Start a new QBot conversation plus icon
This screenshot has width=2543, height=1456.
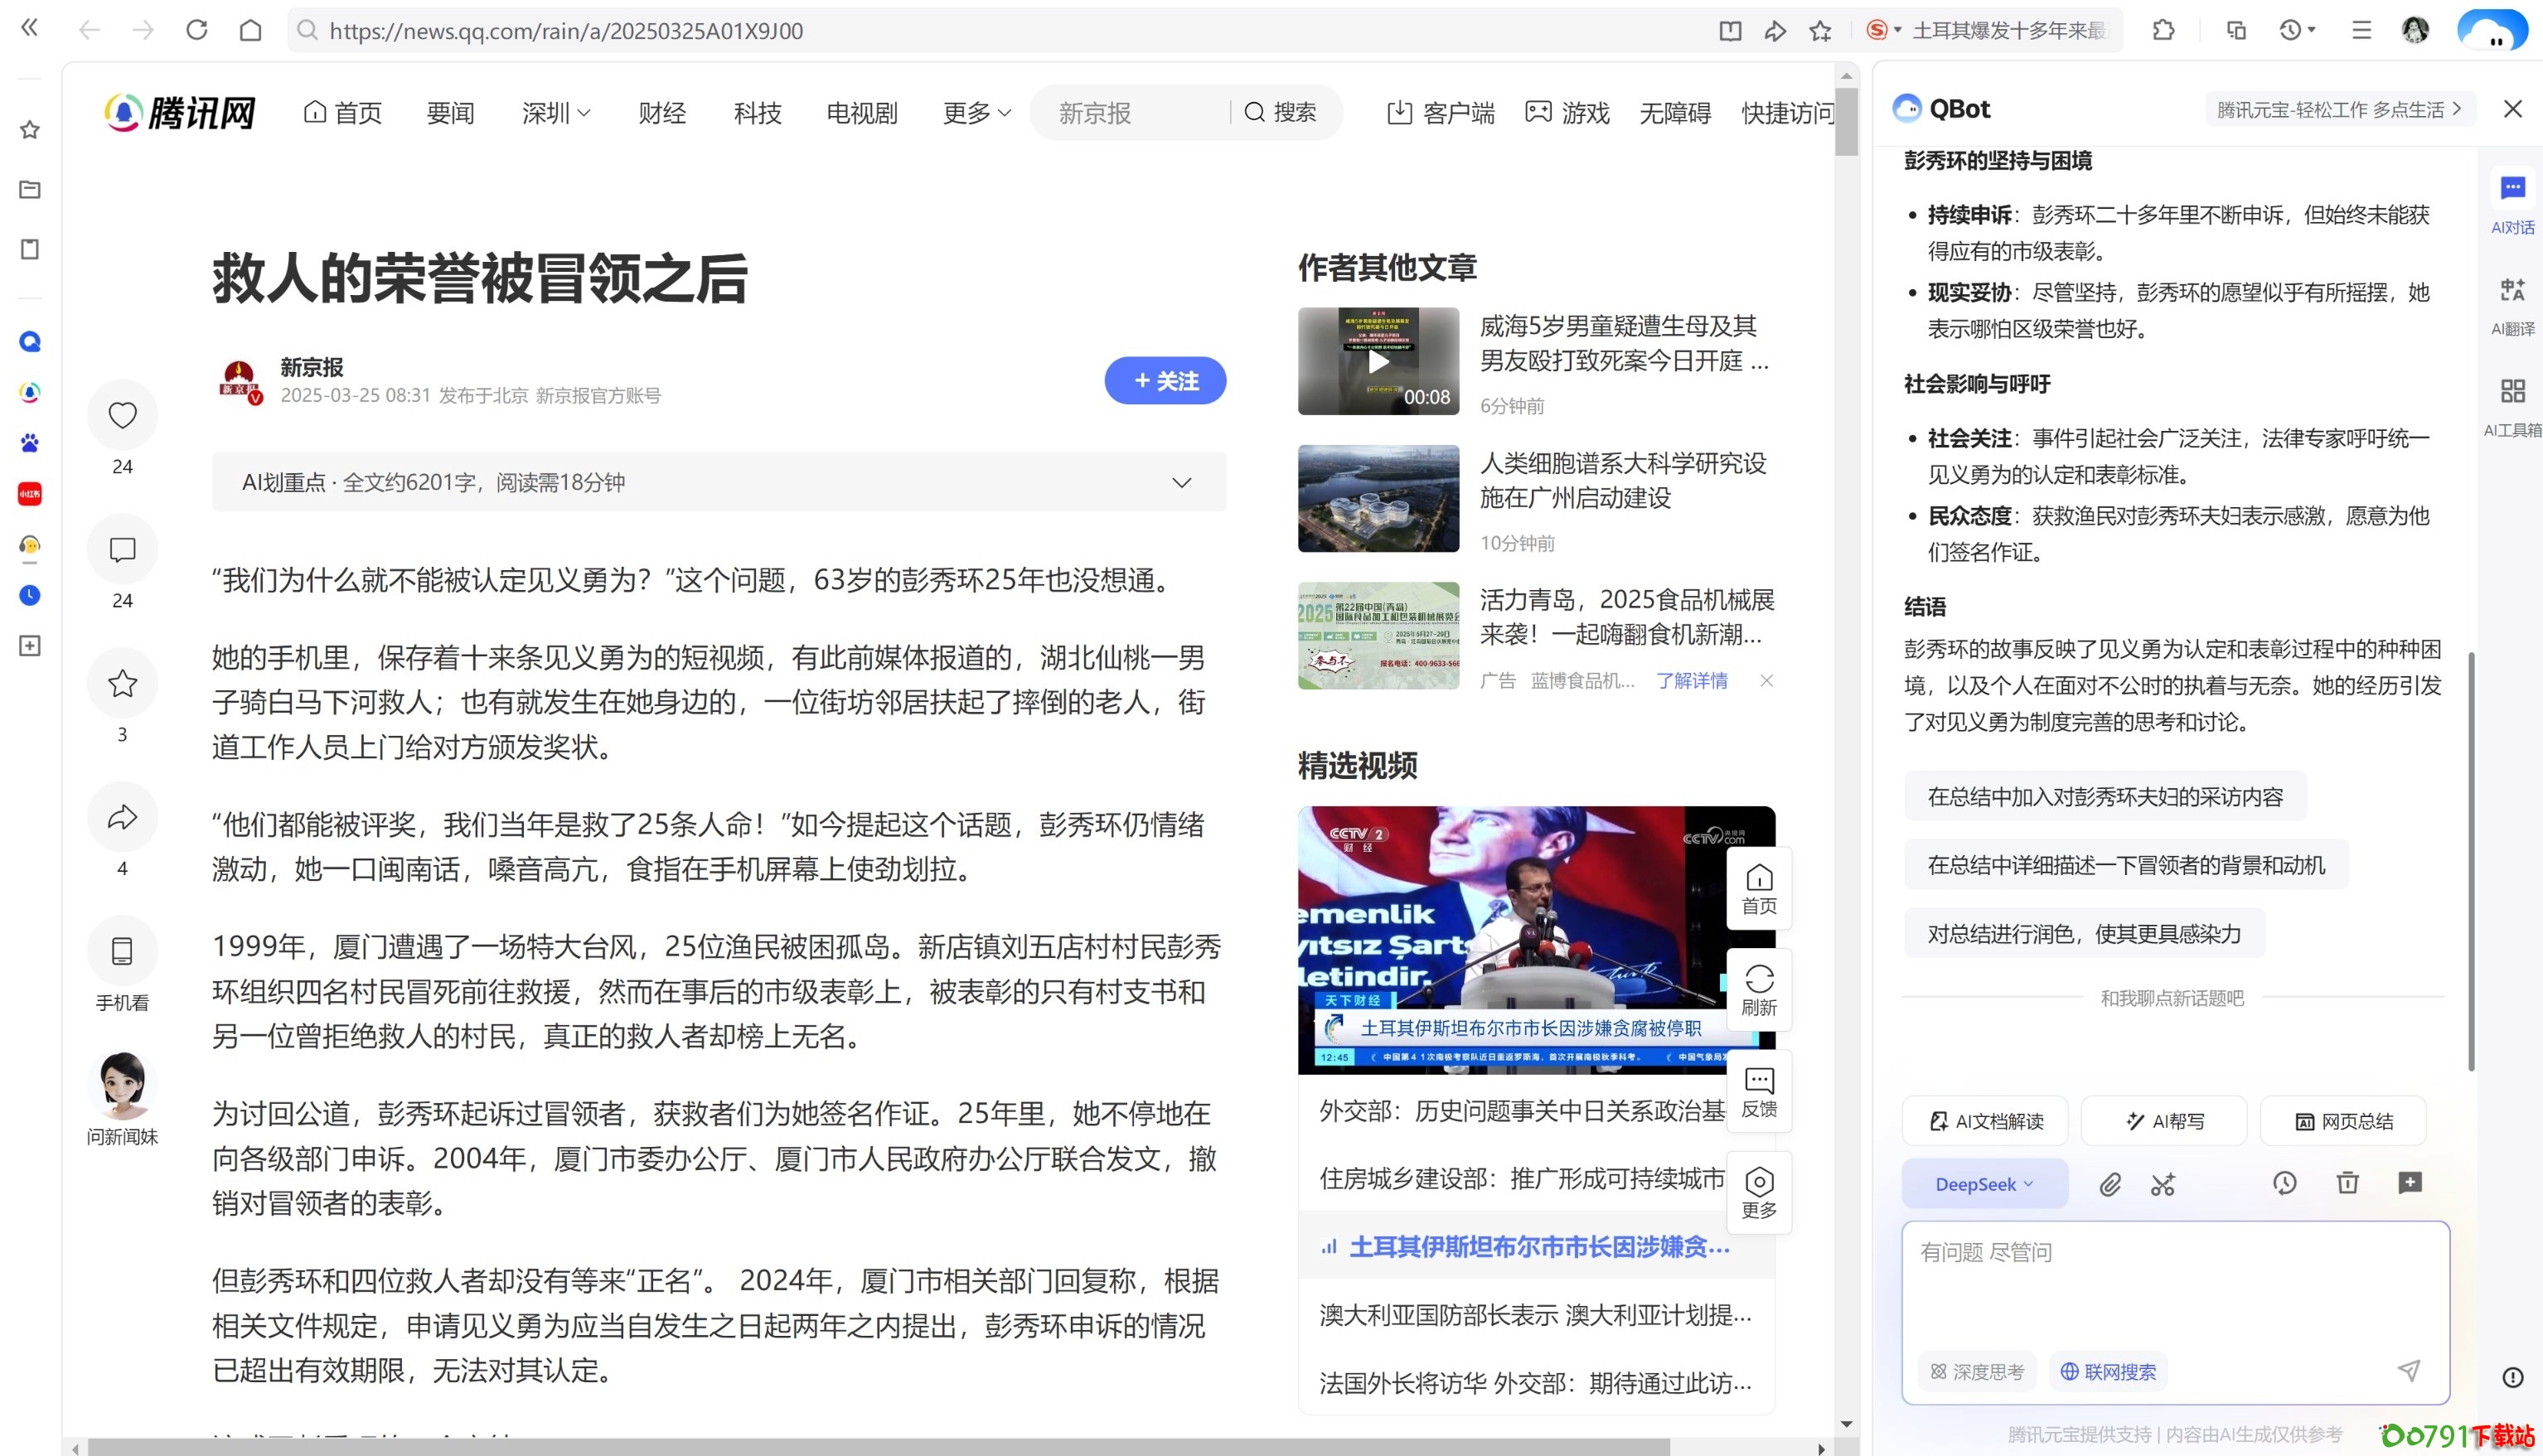[x=2410, y=1183]
